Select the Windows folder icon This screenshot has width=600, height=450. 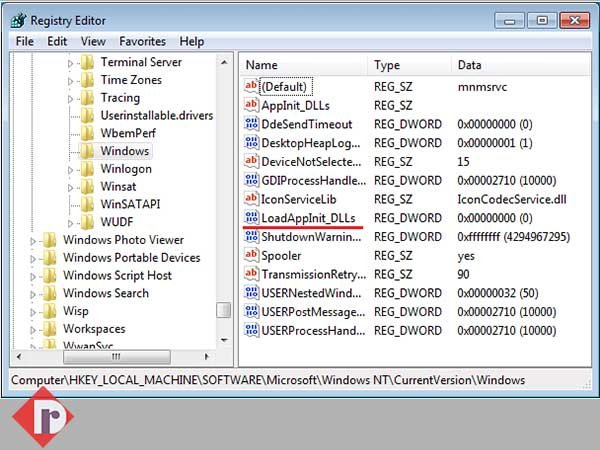point(87,151)
